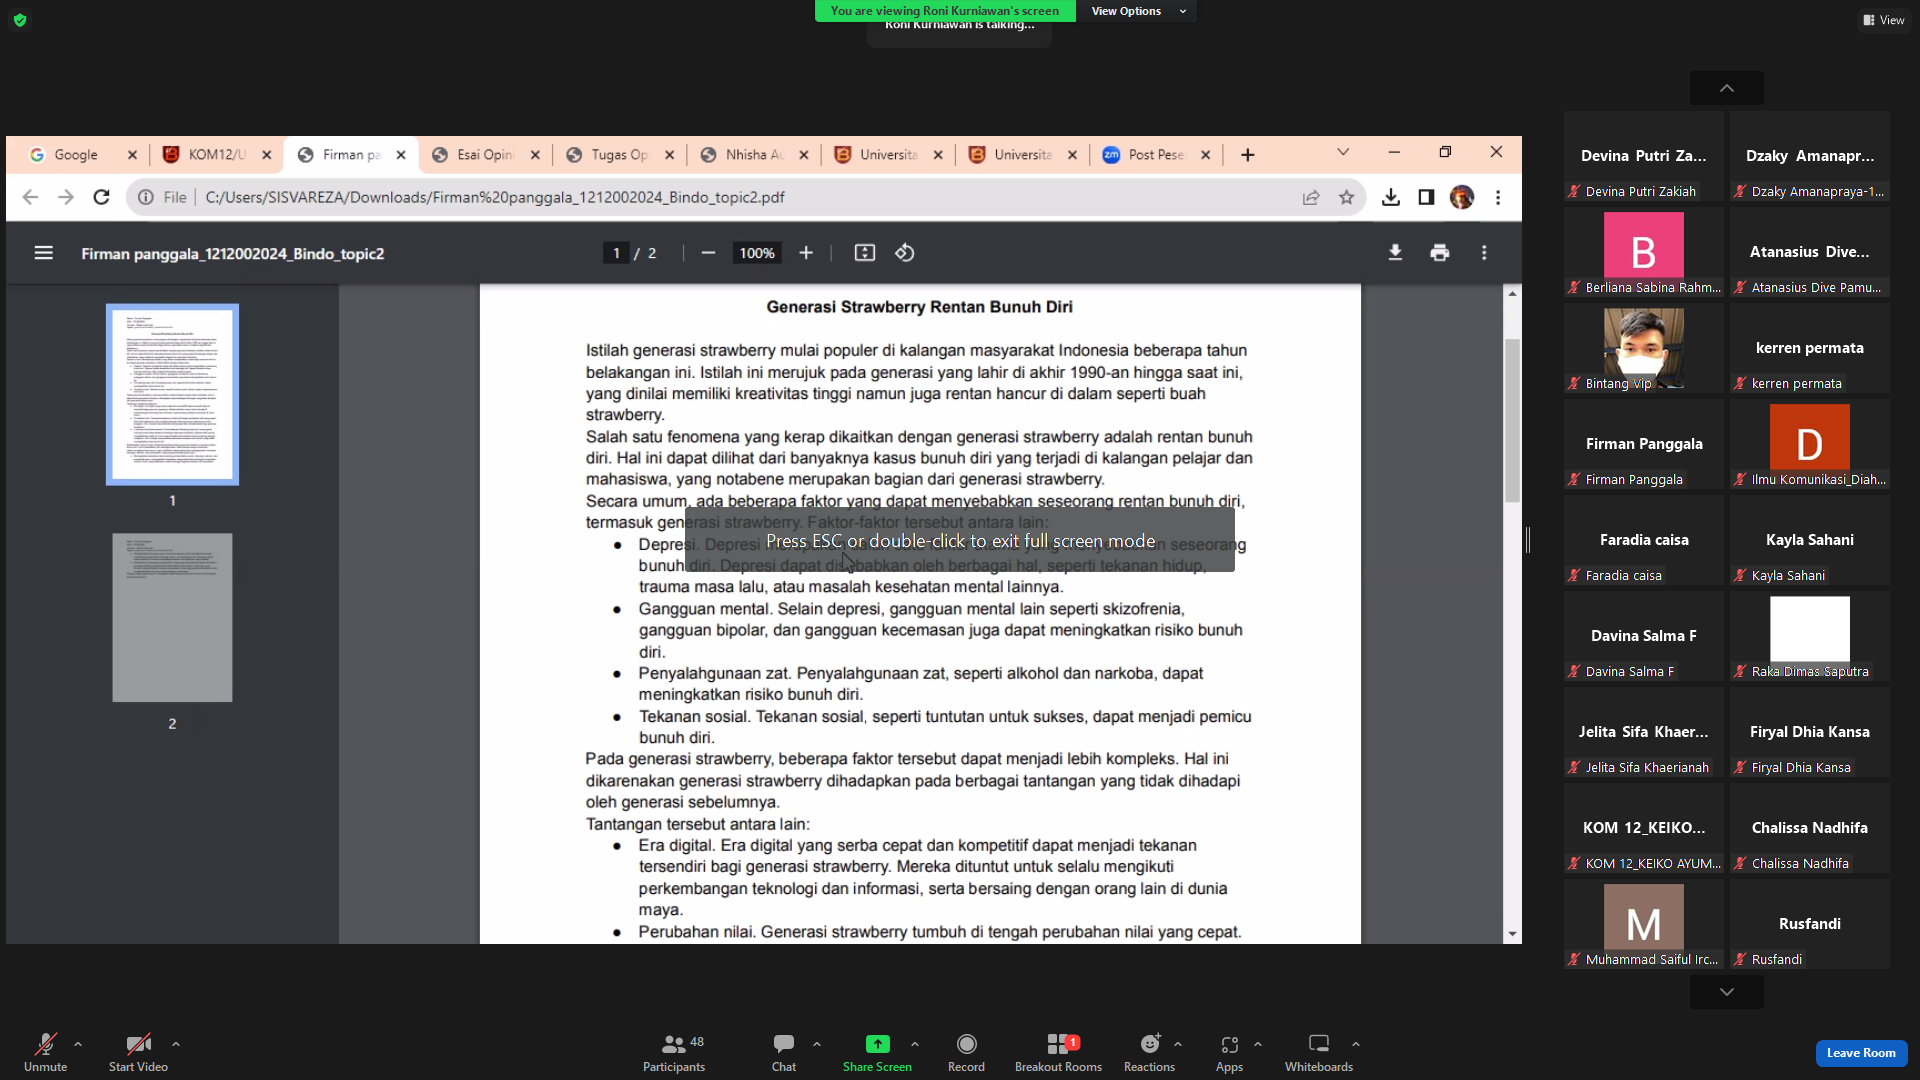Viewport: 1920px width, 1080px height.
Task: Zoom in the PDF document
Action: click(806, 253)
